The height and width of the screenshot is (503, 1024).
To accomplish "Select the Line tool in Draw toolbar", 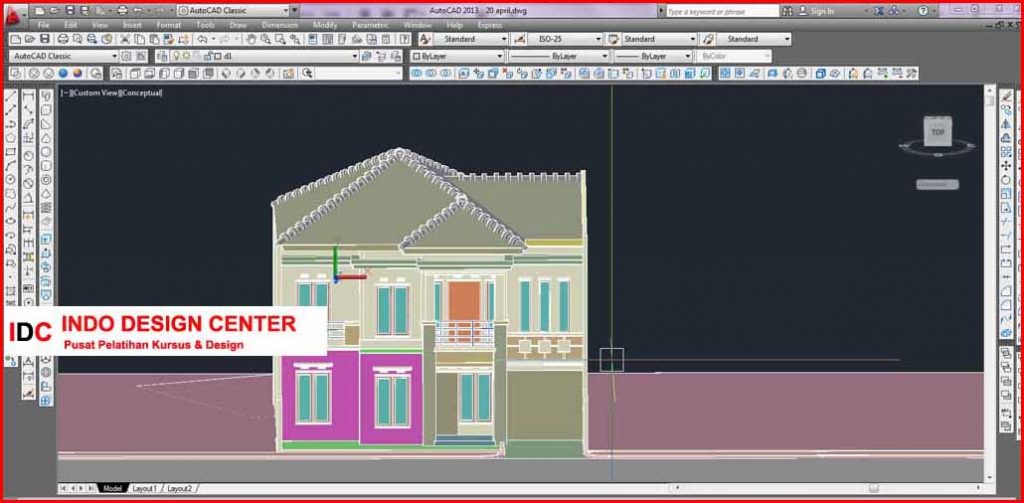I will (x=10, y=97).
